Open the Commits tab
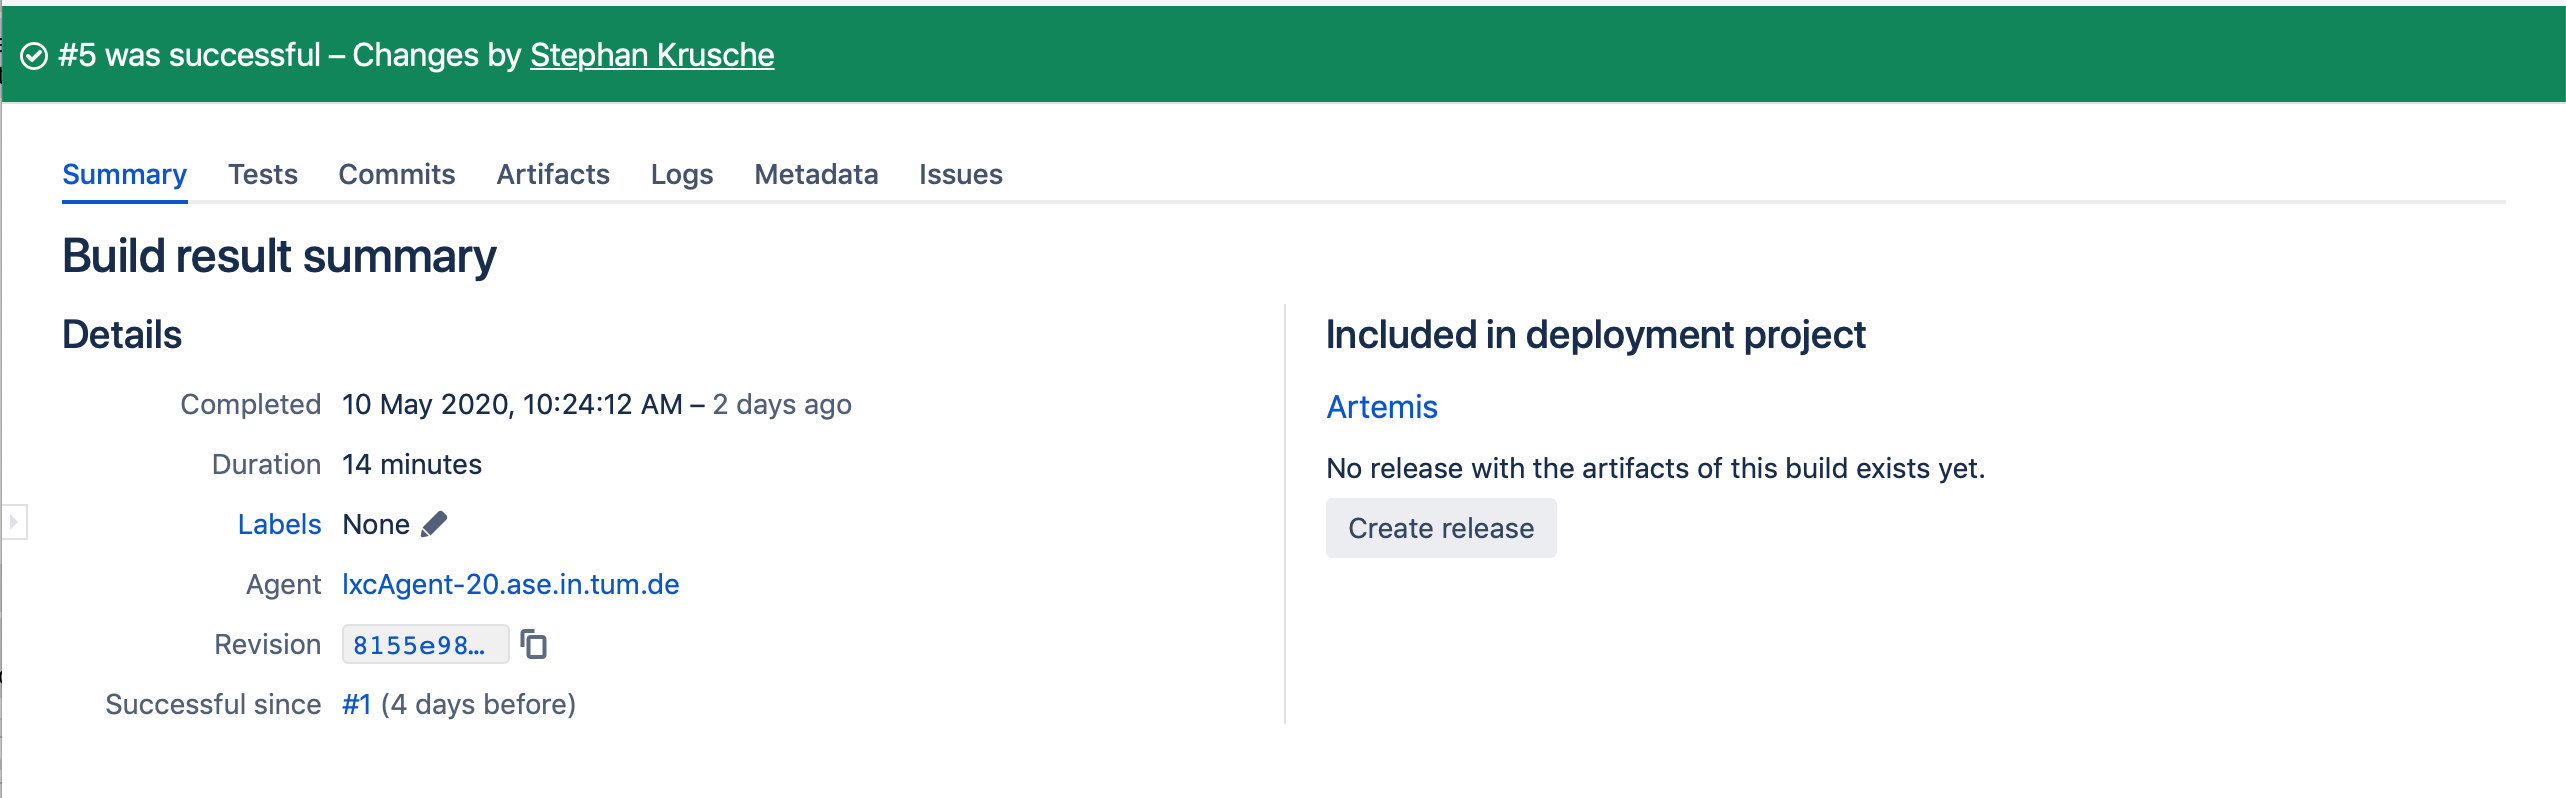This screenshot has height=798, width=2566. coord(397,174)
